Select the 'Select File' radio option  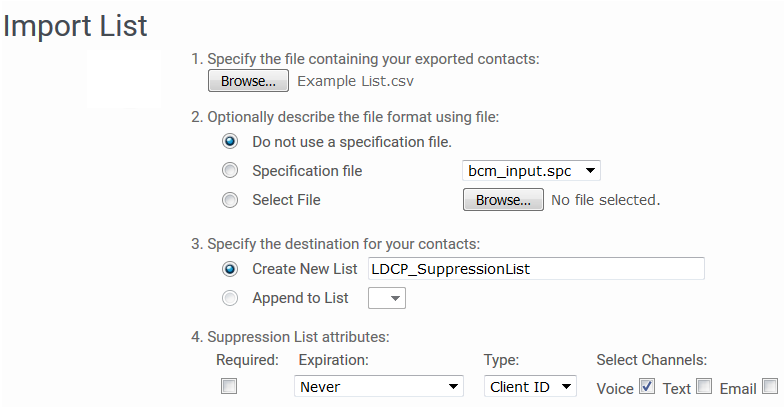[x=230, y=200]
